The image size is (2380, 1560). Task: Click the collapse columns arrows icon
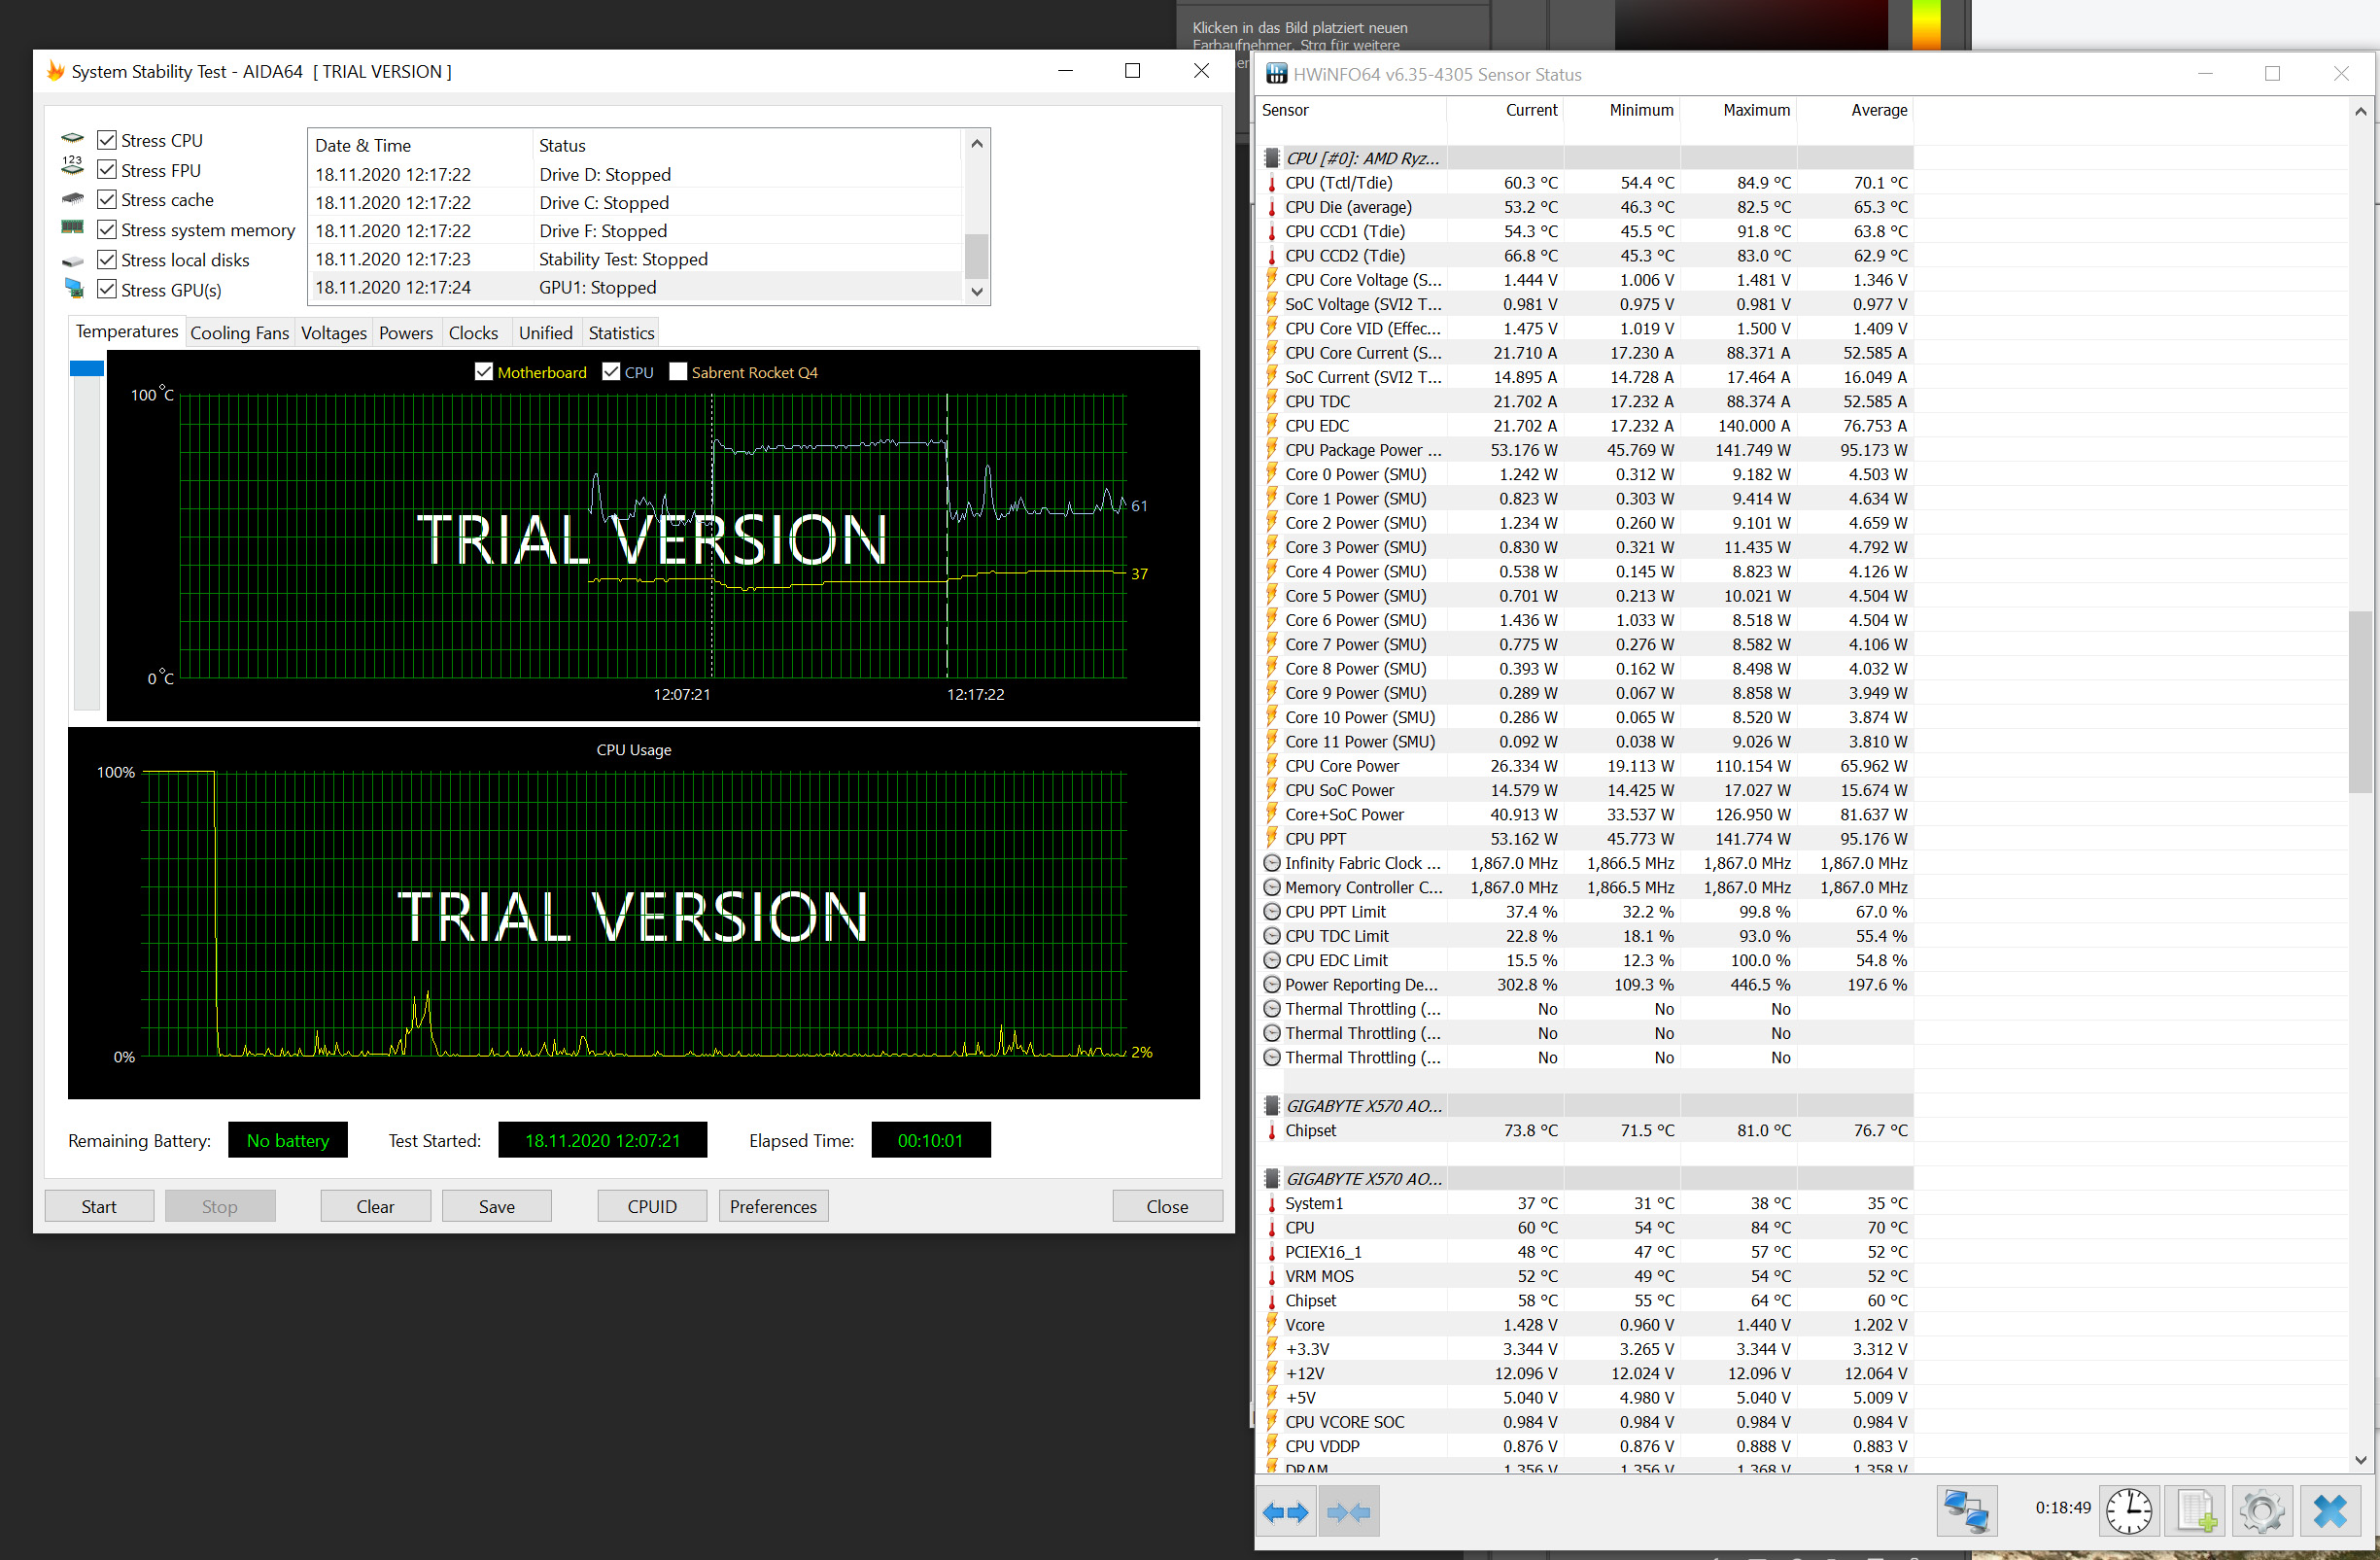(1348, 1512)
